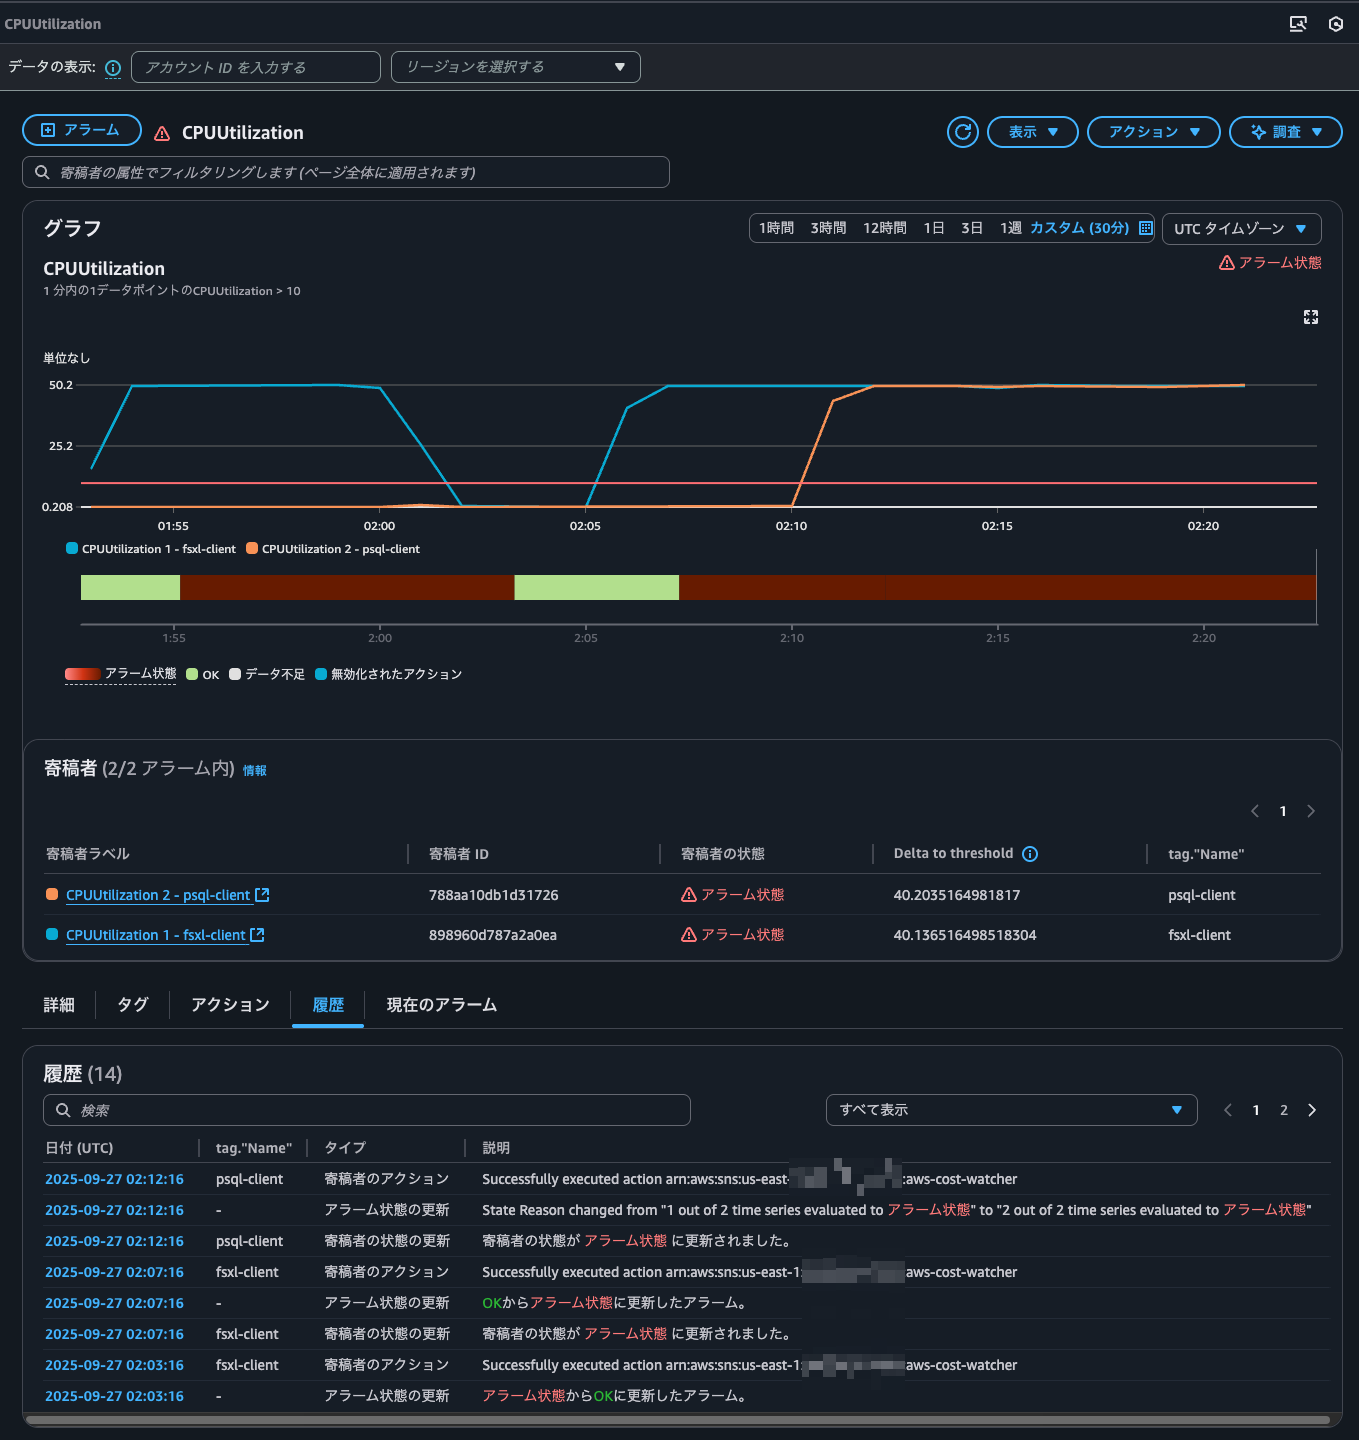Image resolution: width=1359 pixels, height=1440 pixels.
Task: Click Delta value 40.2035164981817
Action: coord(957,895)
